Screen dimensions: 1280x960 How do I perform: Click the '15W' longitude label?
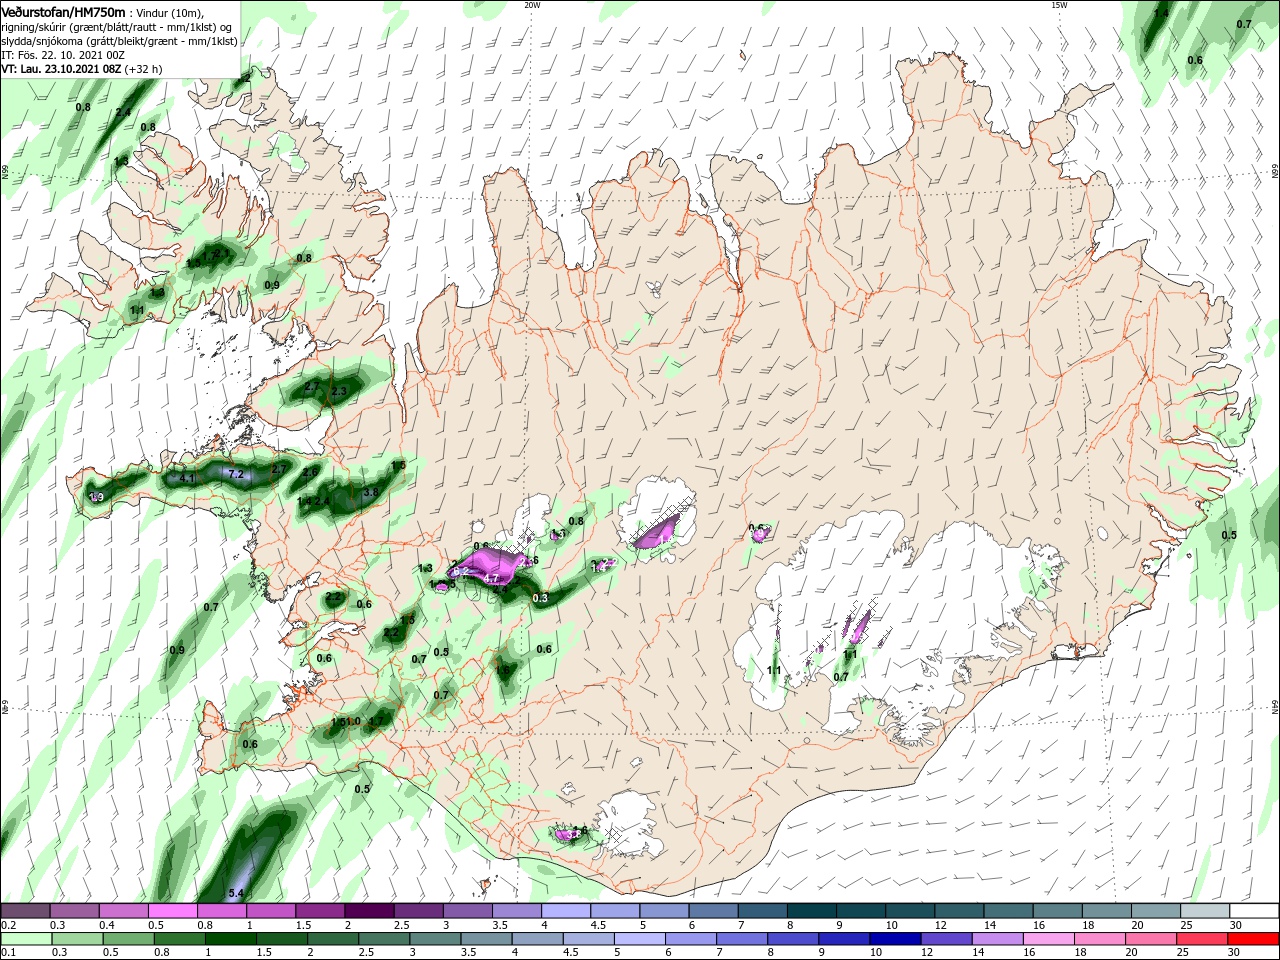1059,4
